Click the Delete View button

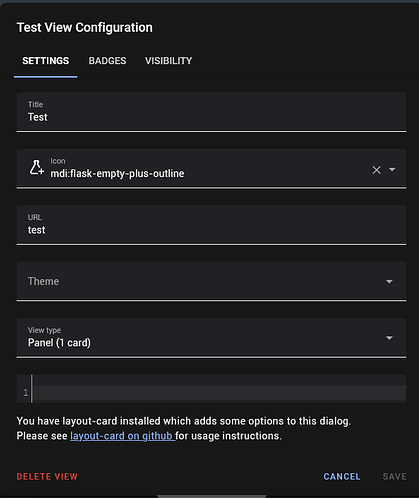click(x=47, y=477)
